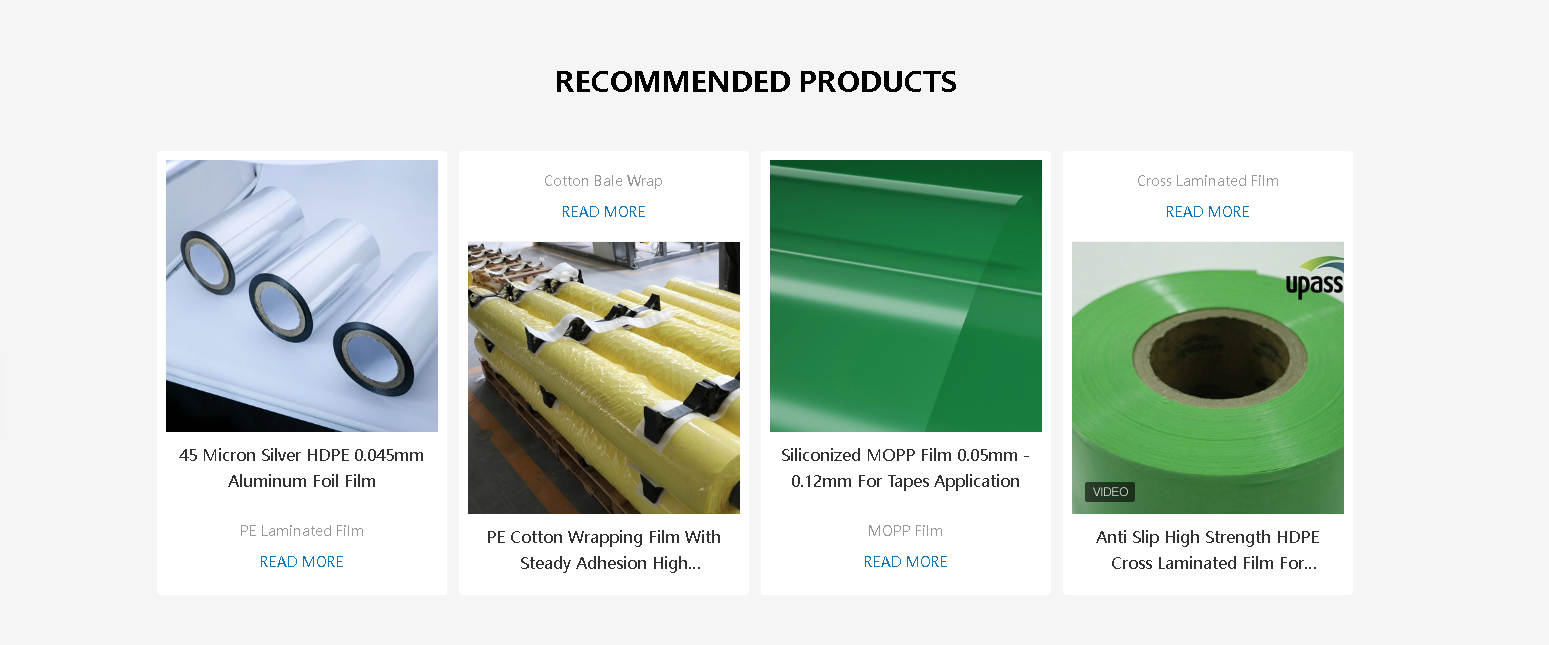Image resolution: width=1549 pixels, height=645 pixels.
Task: Click the VIDEO badge on green roll
Action: click(x=1110, y=492)
